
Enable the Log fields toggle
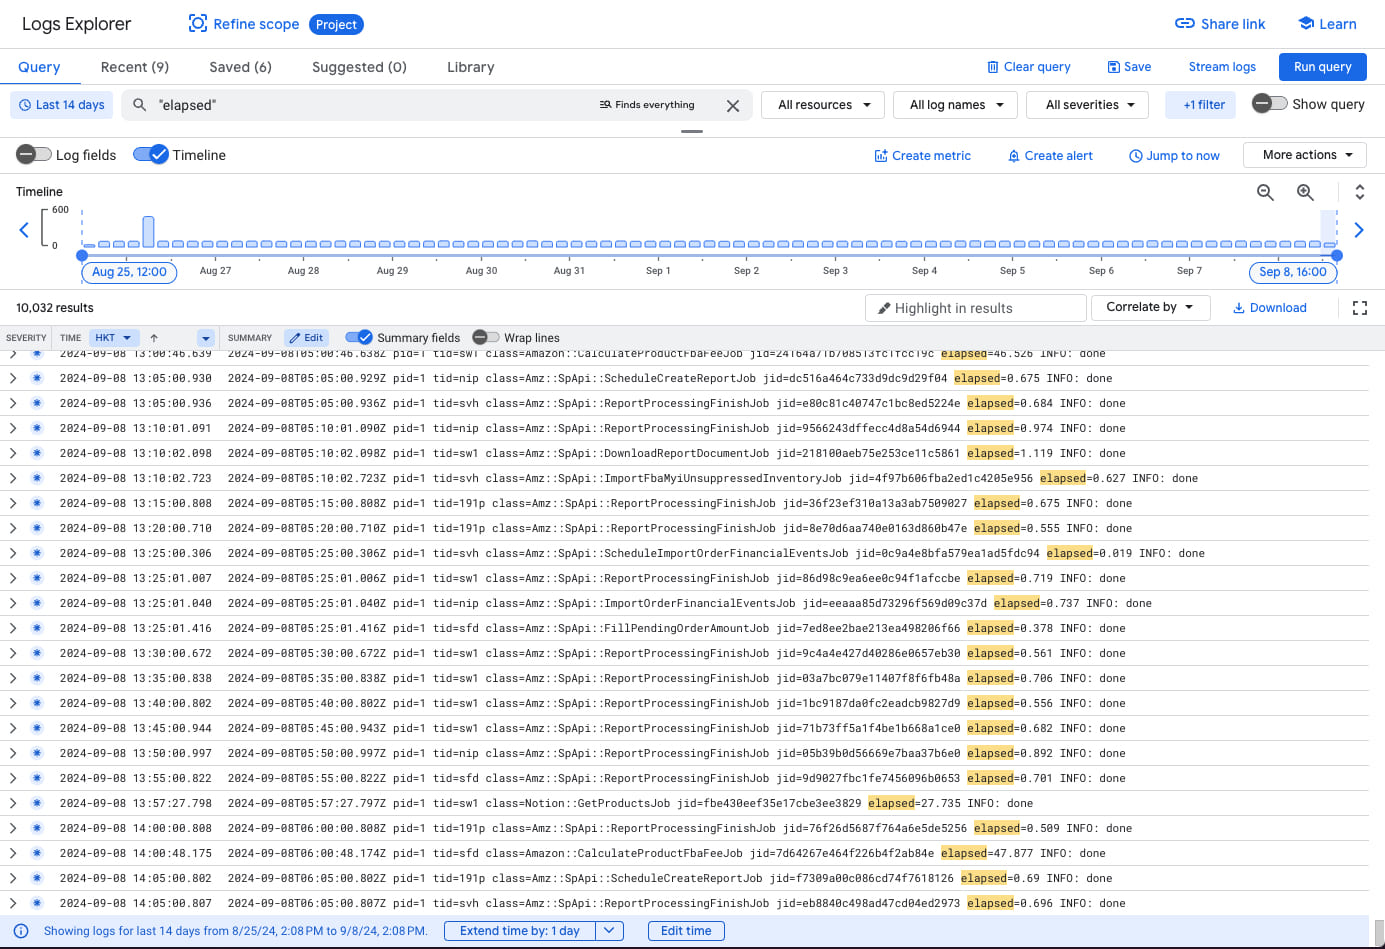(x=34, y=154)
